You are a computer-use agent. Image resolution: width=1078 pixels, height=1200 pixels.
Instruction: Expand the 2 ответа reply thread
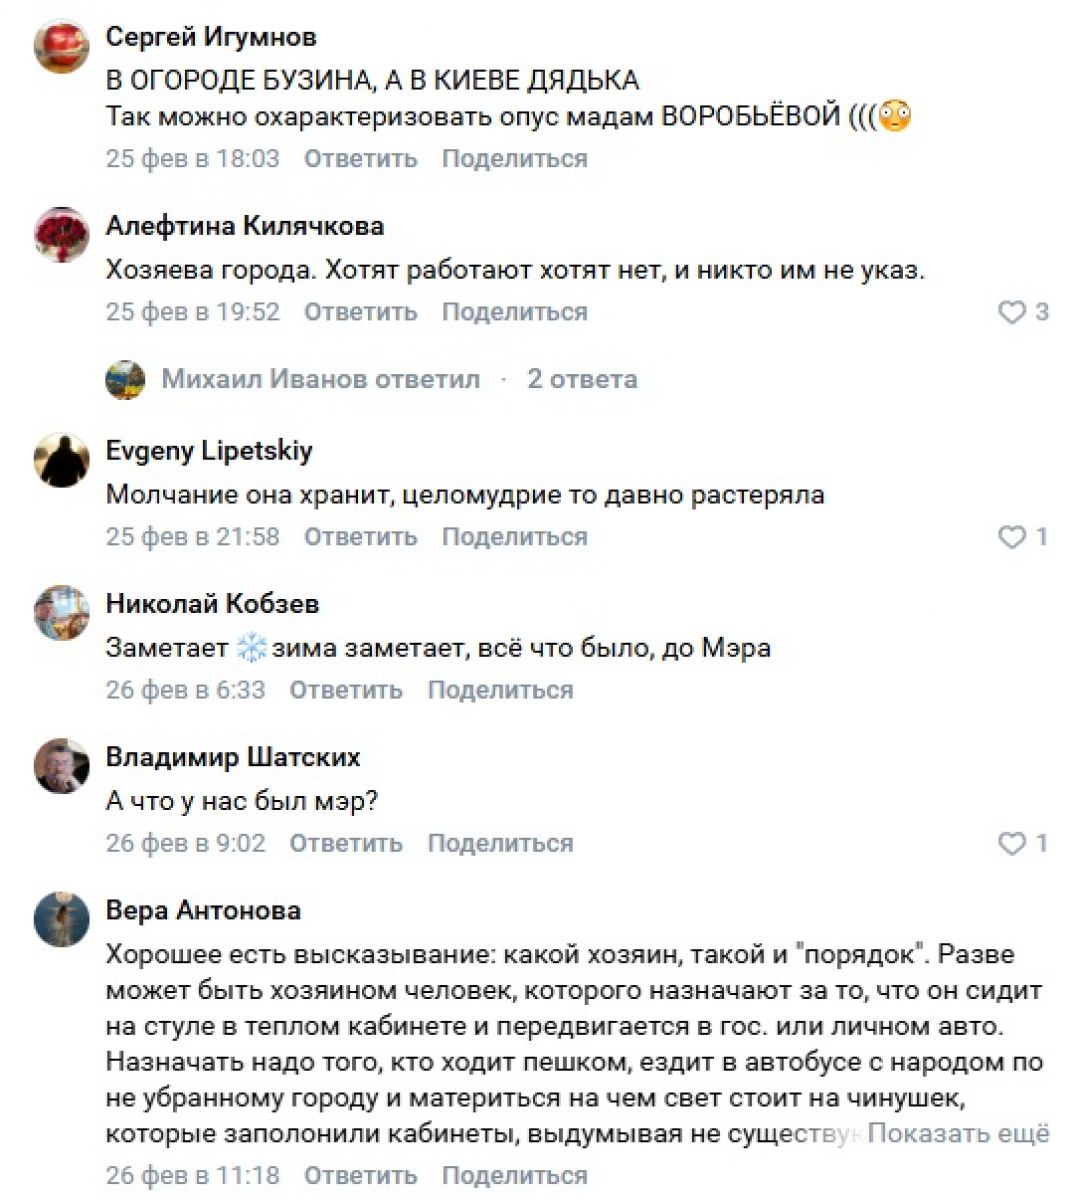point(582,379)
